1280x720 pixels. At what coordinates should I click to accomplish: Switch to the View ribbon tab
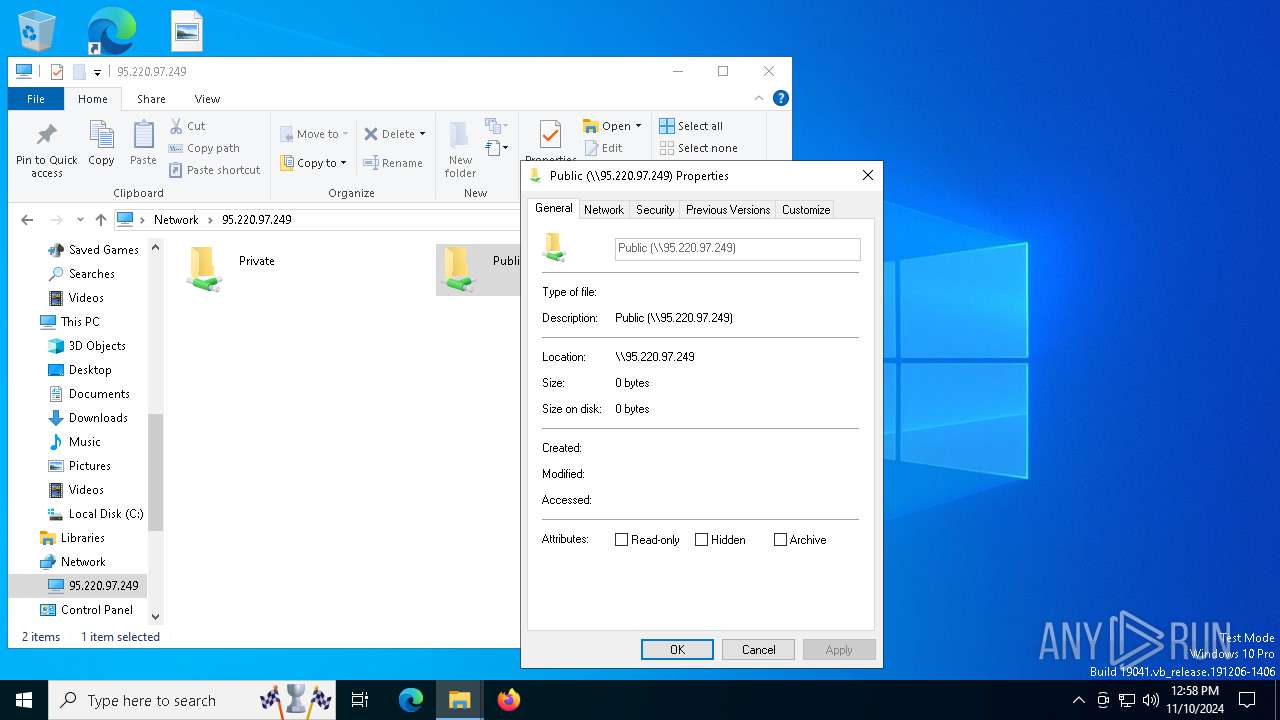pos(207,99)
